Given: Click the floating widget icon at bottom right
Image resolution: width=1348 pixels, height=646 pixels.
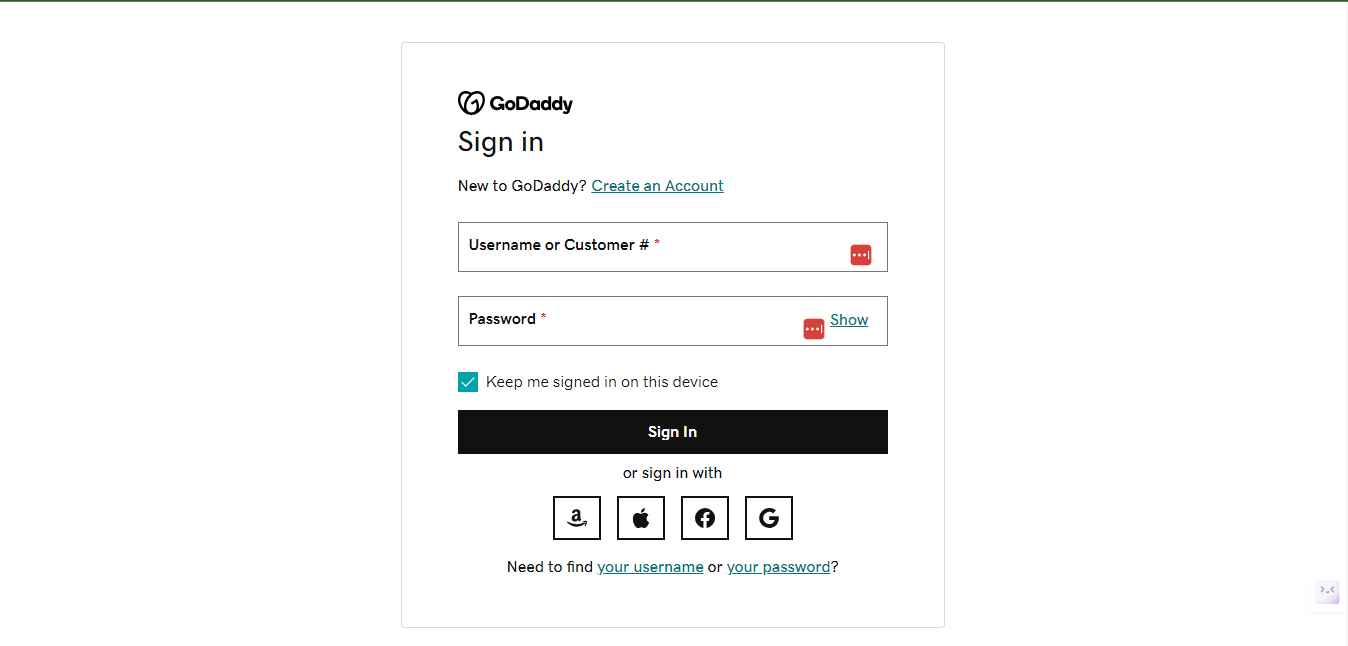Looking at the screenshot, I should tap(1327, 591).
